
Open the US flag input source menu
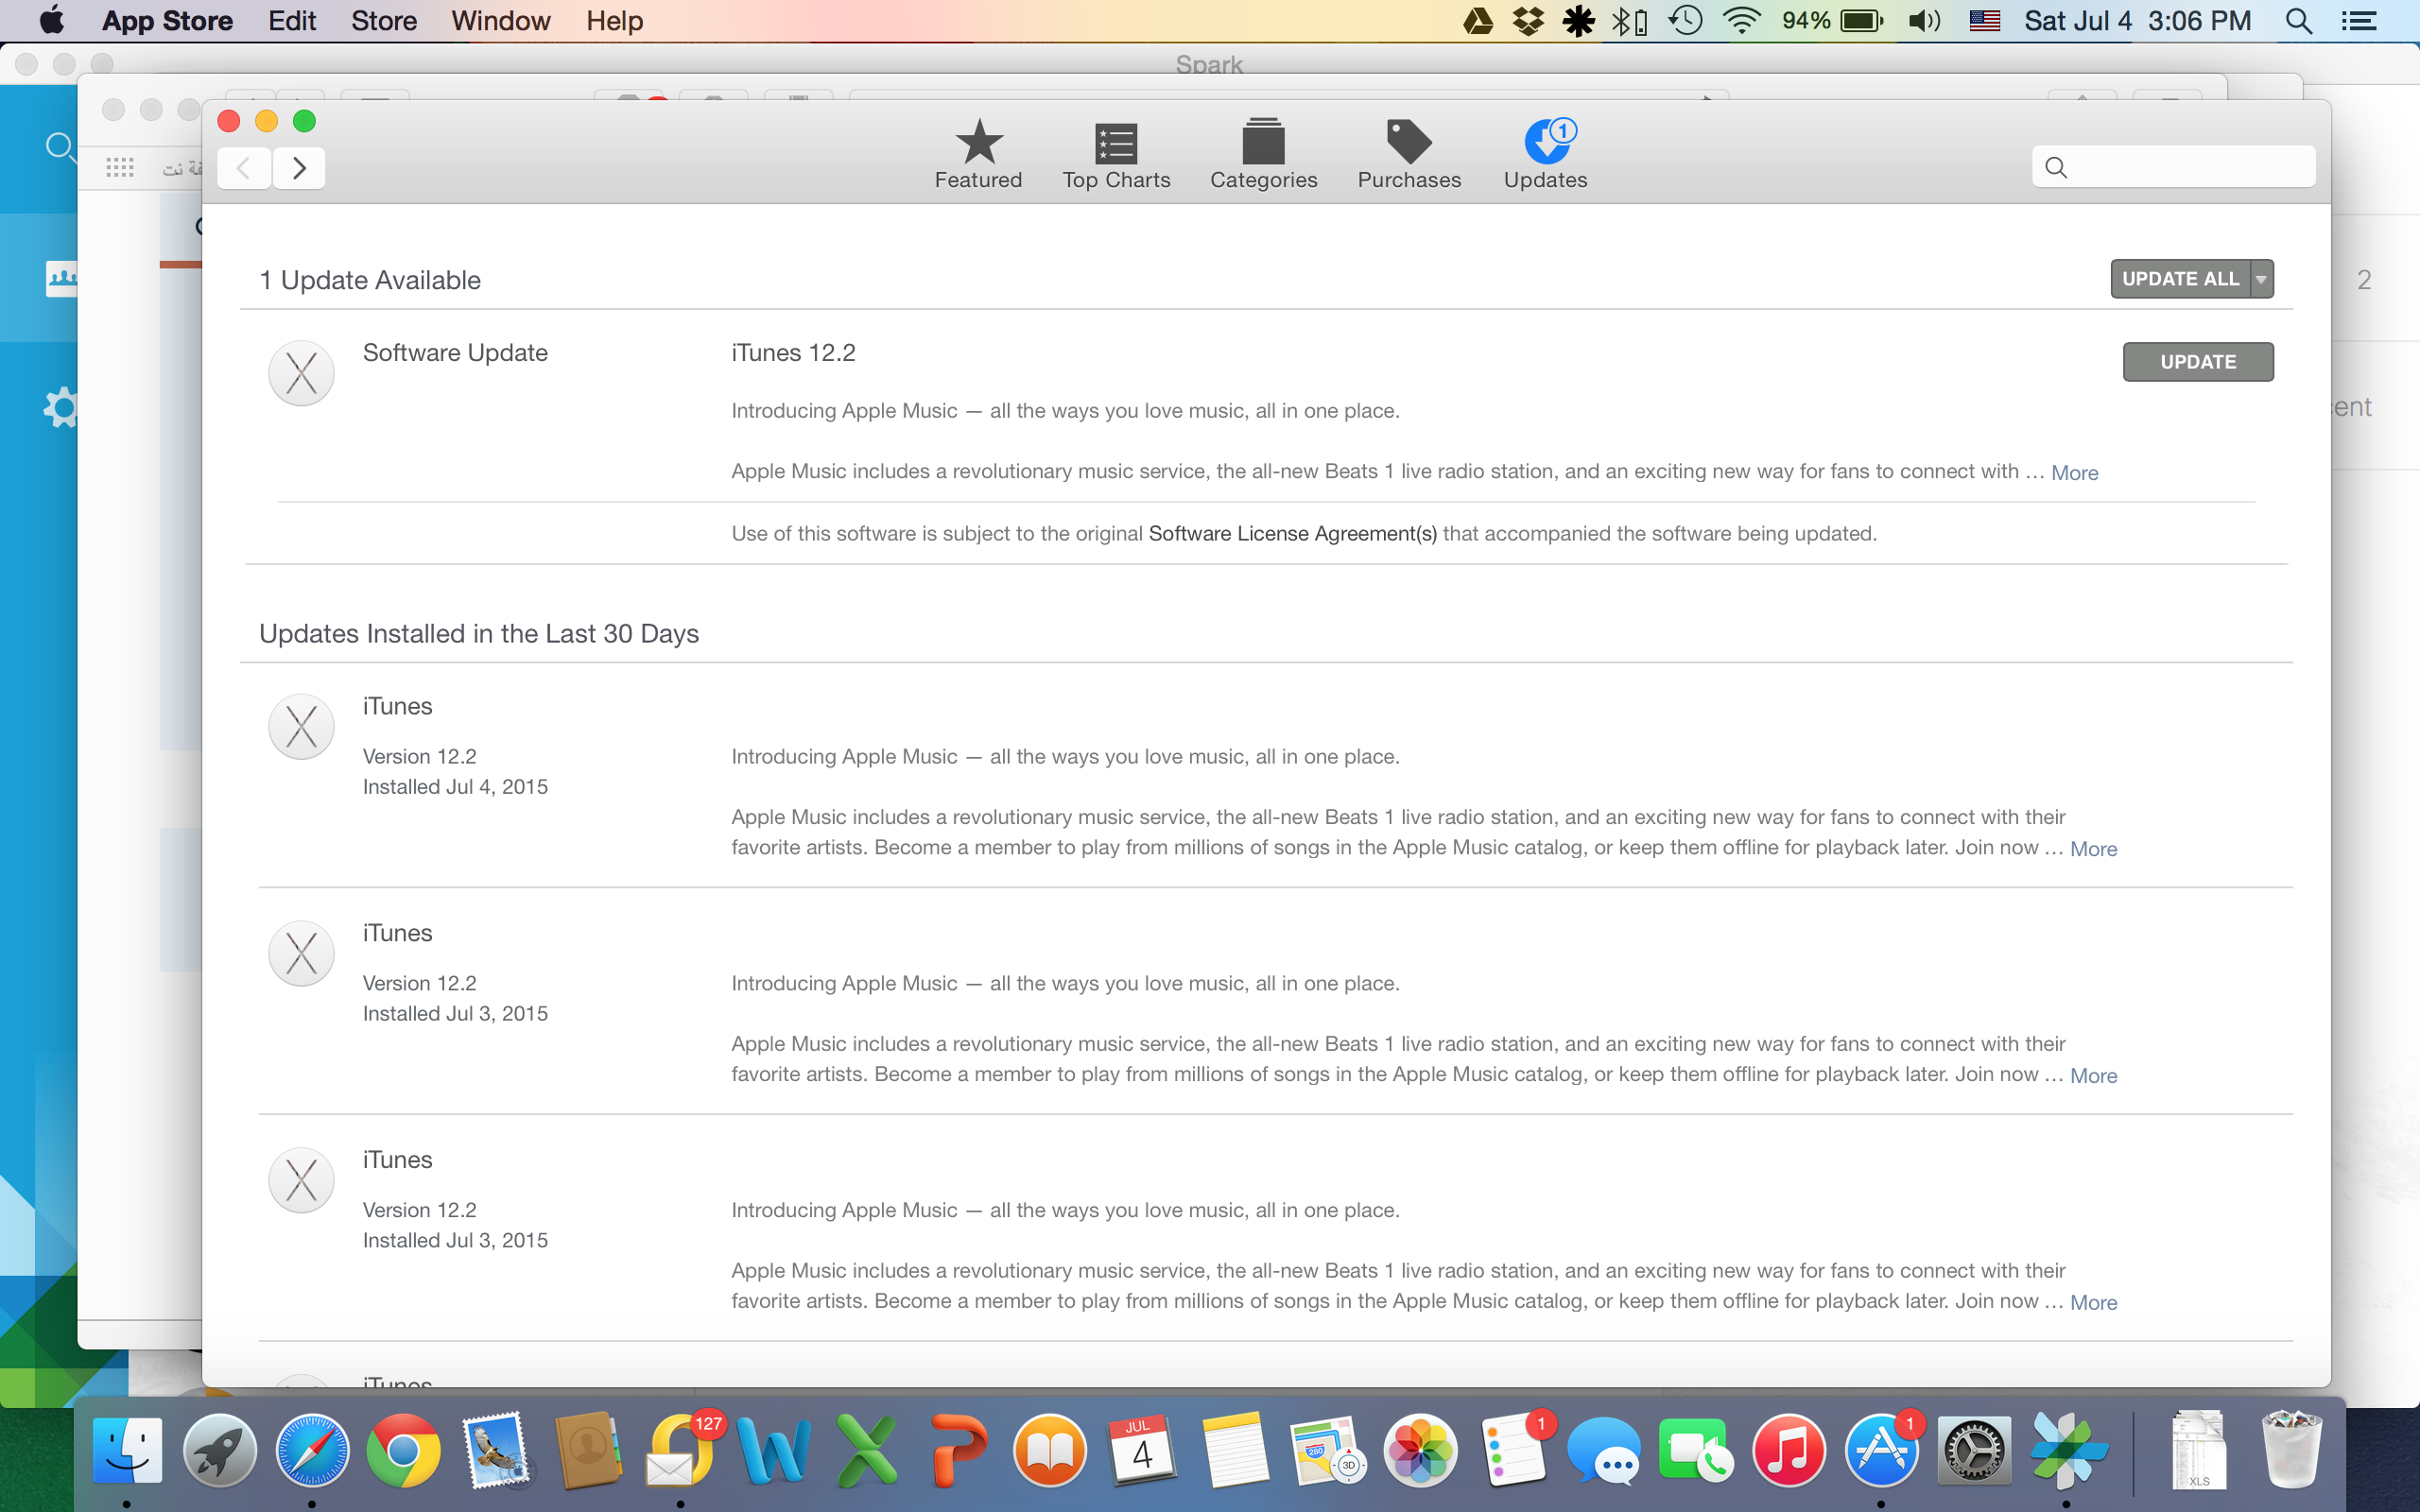coord(1984,21)
